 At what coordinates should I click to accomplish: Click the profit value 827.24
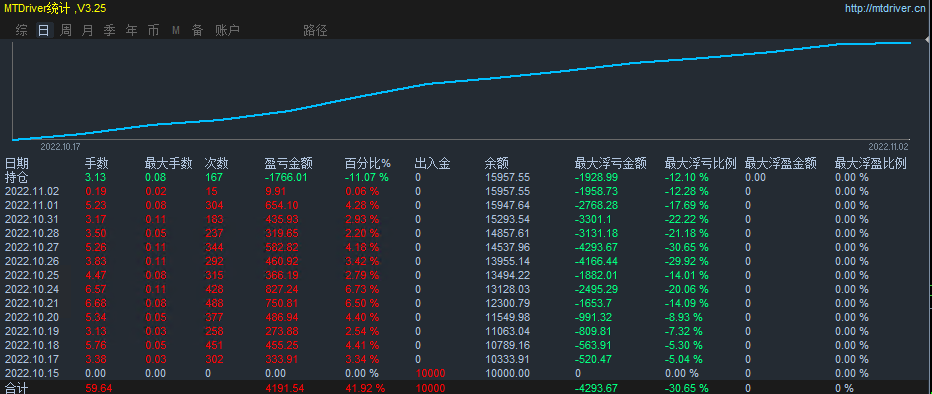(x=281, y=289)
